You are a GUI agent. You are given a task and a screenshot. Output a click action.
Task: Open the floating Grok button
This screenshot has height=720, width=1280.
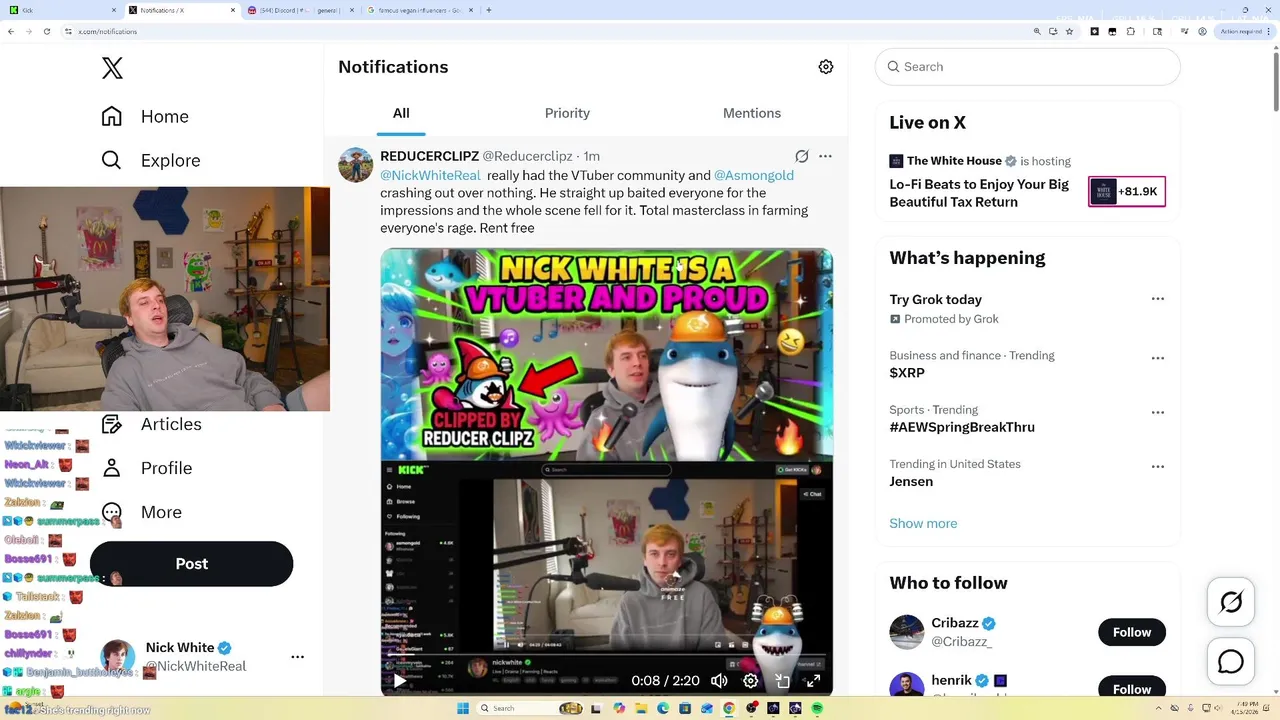1231,602
